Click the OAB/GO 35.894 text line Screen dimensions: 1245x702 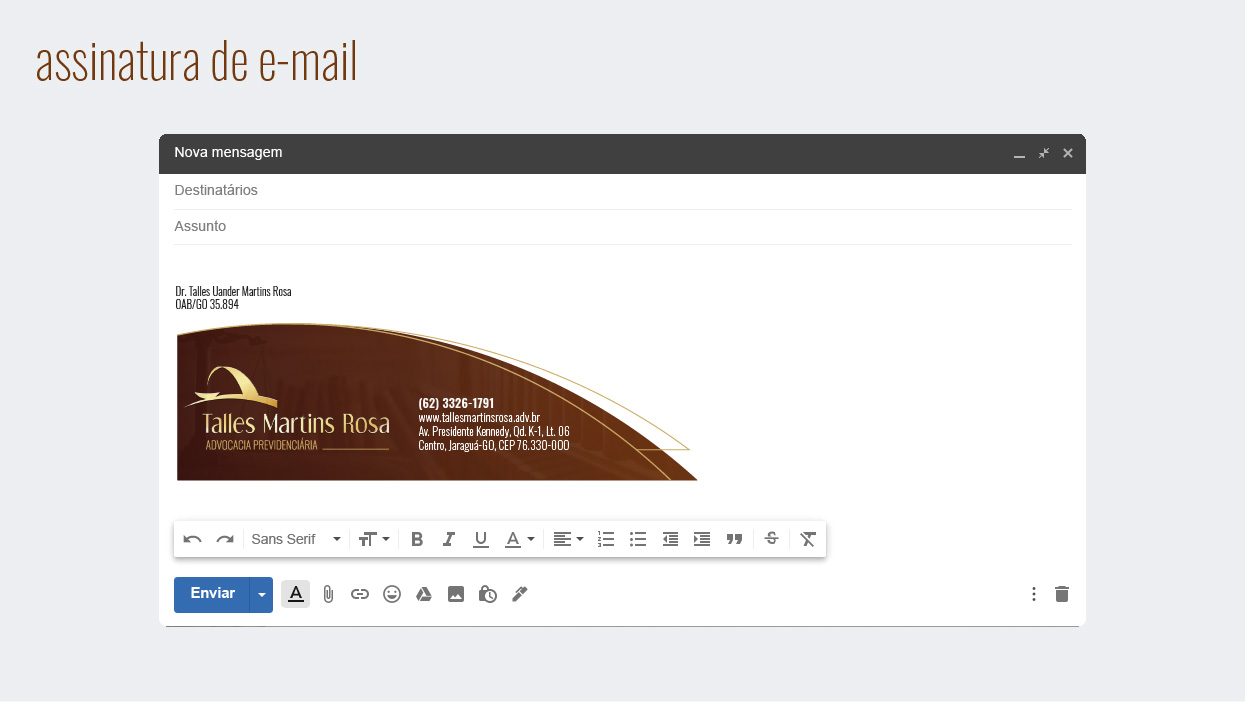pyautogui.click(x=207, y=304)
